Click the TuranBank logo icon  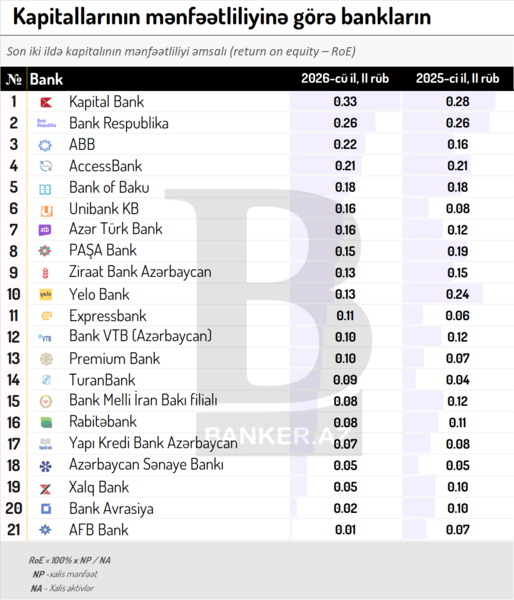tap(46, 380)
